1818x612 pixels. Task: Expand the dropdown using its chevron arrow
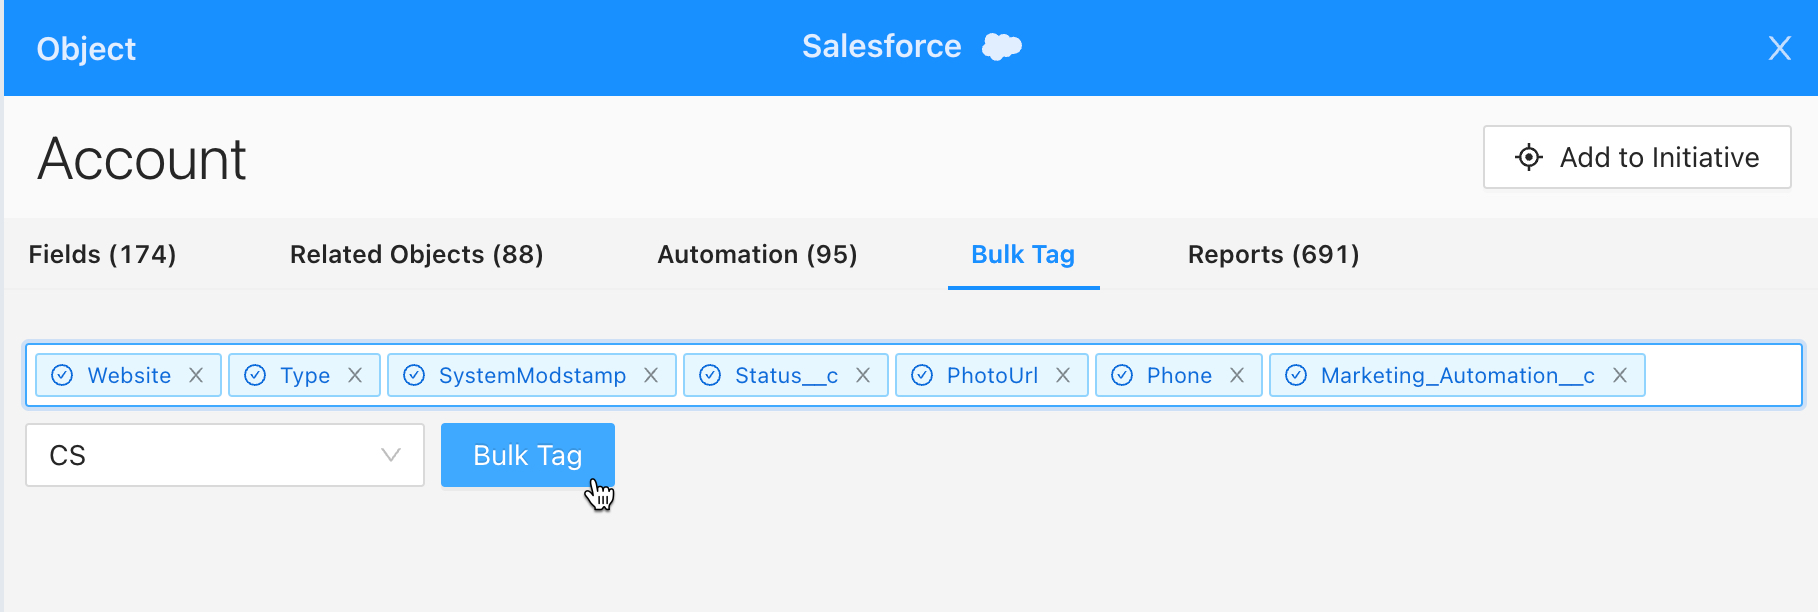click(391, 455)
